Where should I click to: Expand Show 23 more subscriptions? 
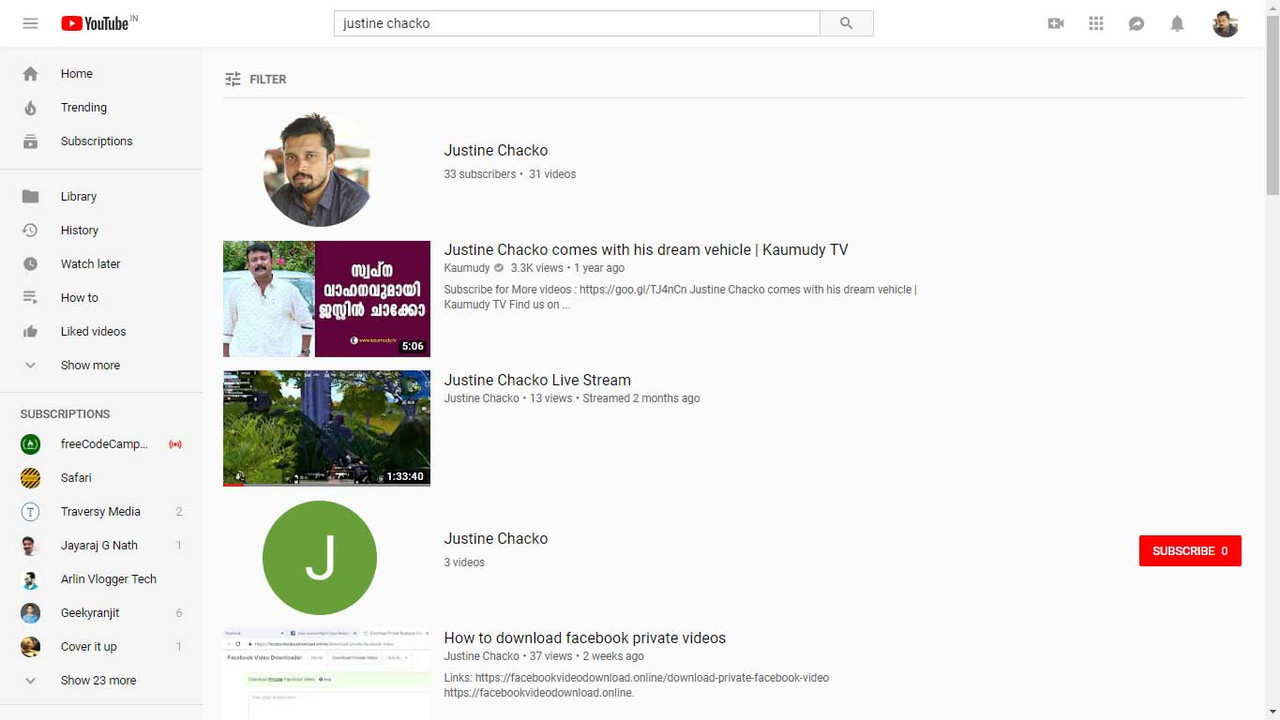98,680
